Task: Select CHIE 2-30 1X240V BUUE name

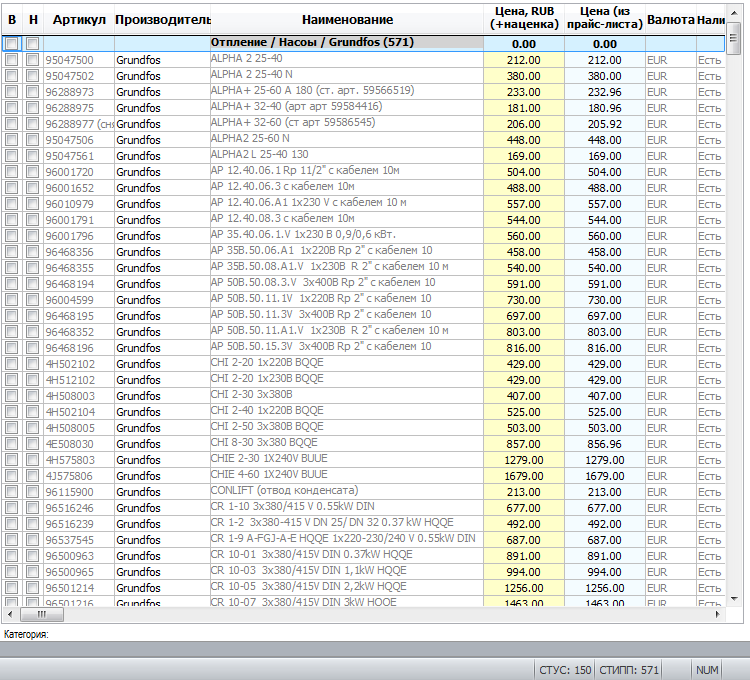Action: pyautogui.click(x=269, y=458)
